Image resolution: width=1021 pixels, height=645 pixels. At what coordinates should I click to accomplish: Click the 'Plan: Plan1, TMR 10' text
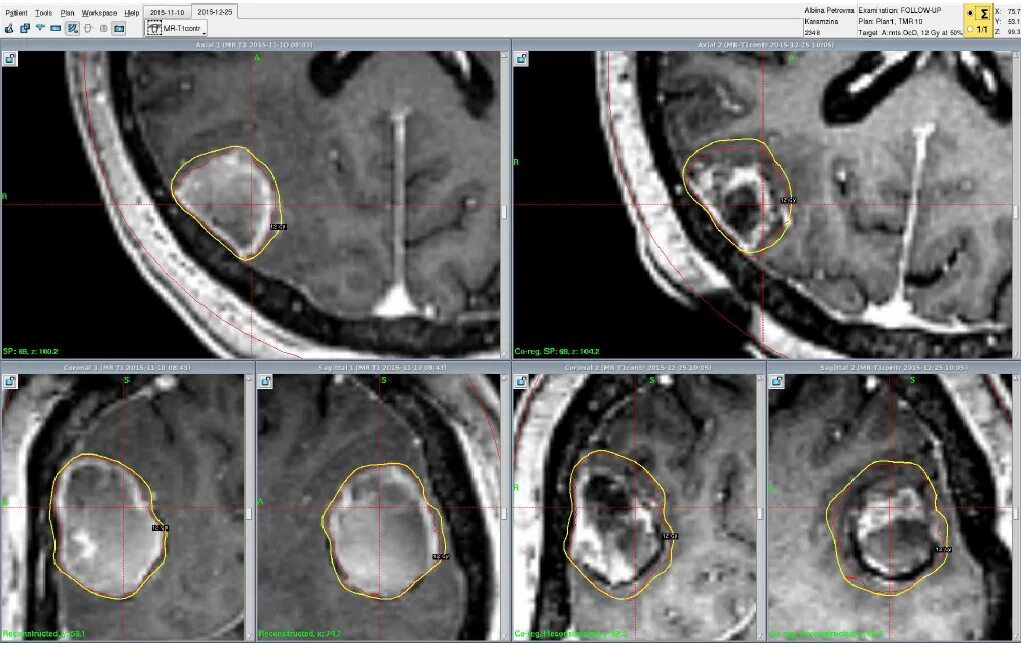(890, 21)
